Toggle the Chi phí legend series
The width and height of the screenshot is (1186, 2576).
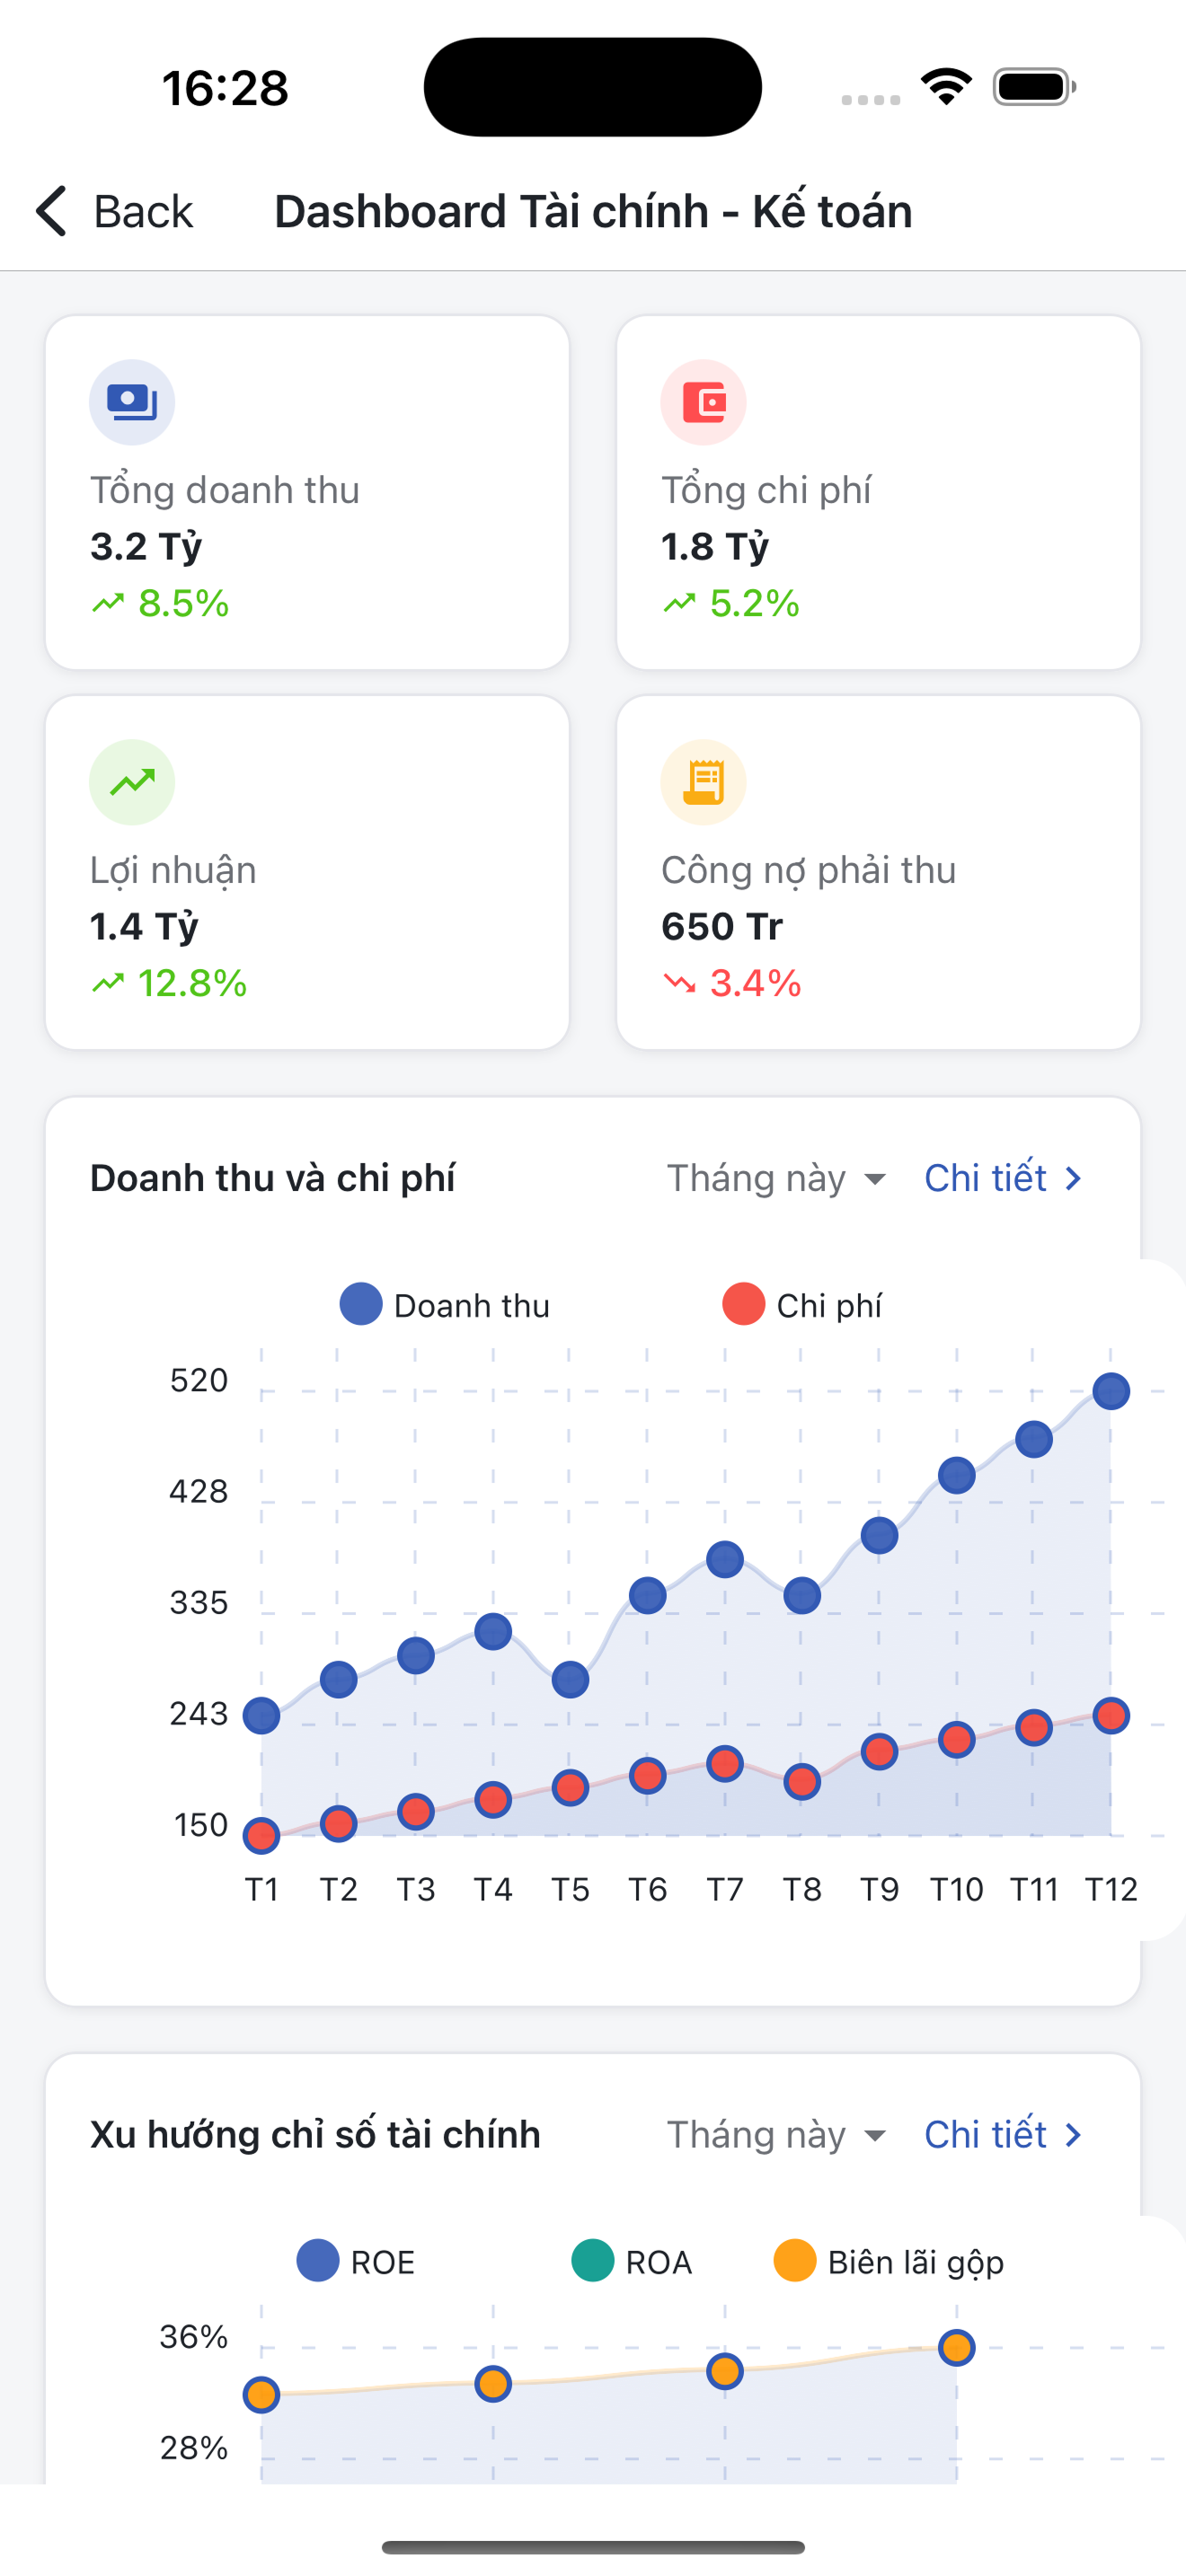click(802, 1305)
